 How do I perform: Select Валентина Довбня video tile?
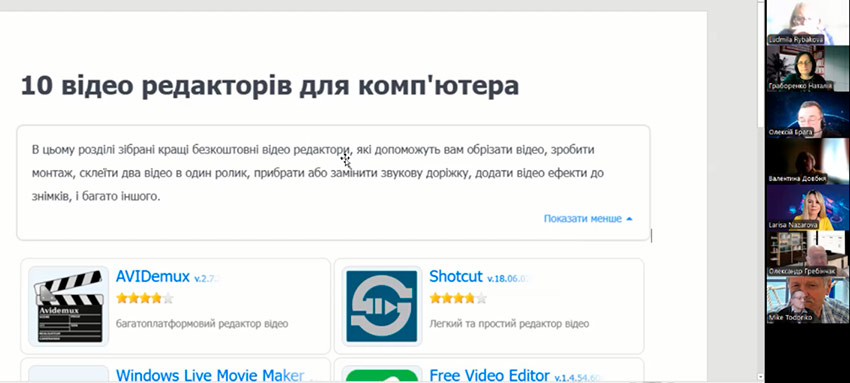click(808, 161)
